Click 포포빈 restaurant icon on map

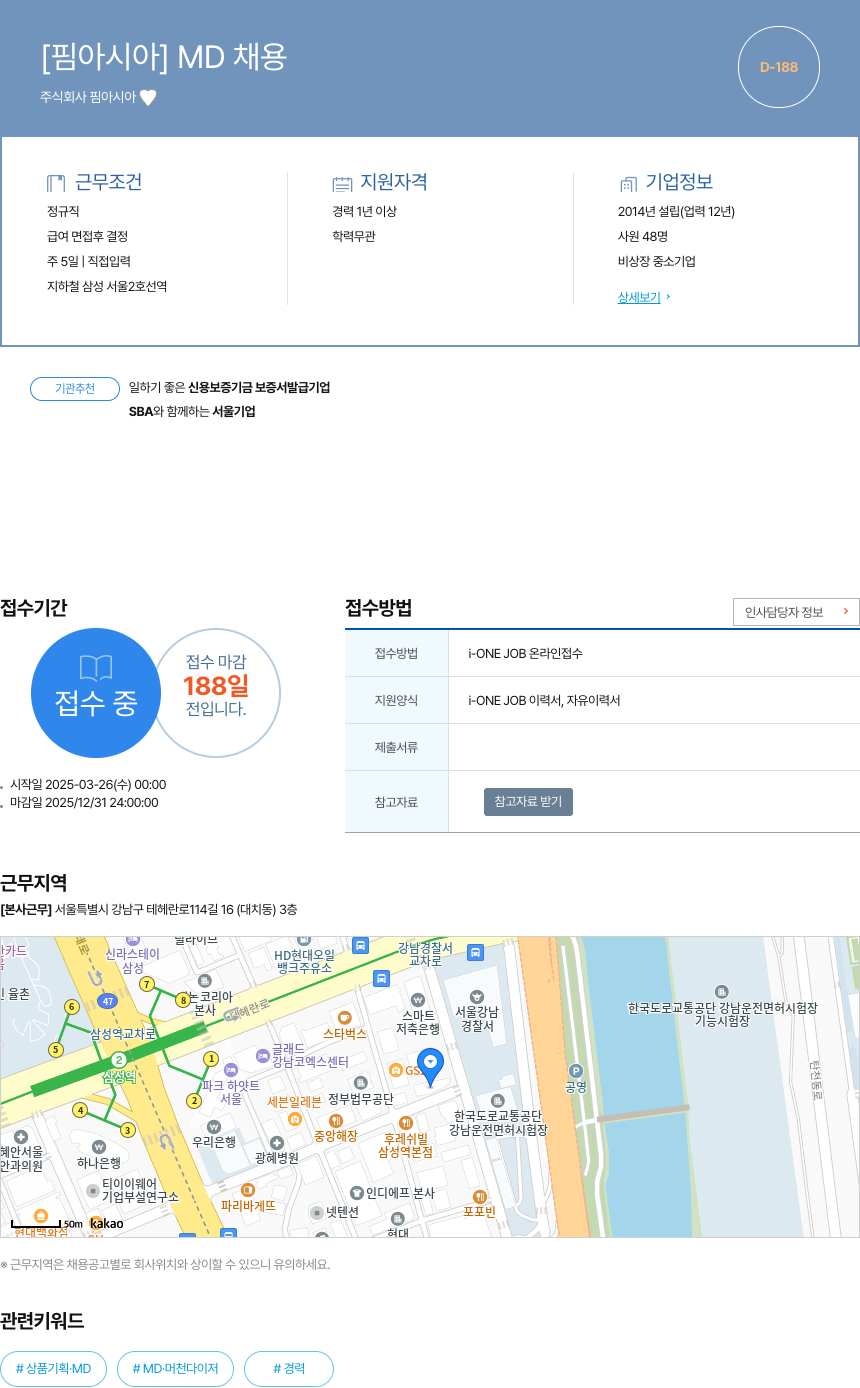point(479,1197)
